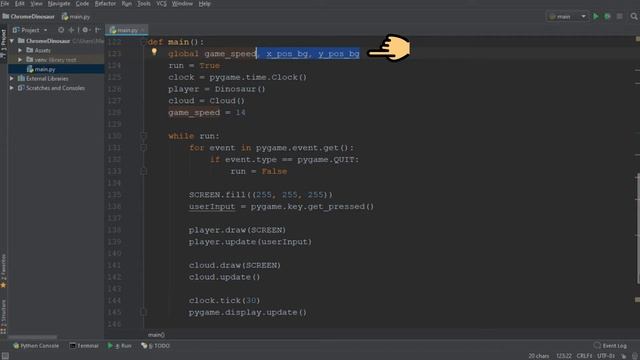The height and width of the screenshot is (360, 640).
Task: Click the intention lightbulb on line 123
Action: 154,52
